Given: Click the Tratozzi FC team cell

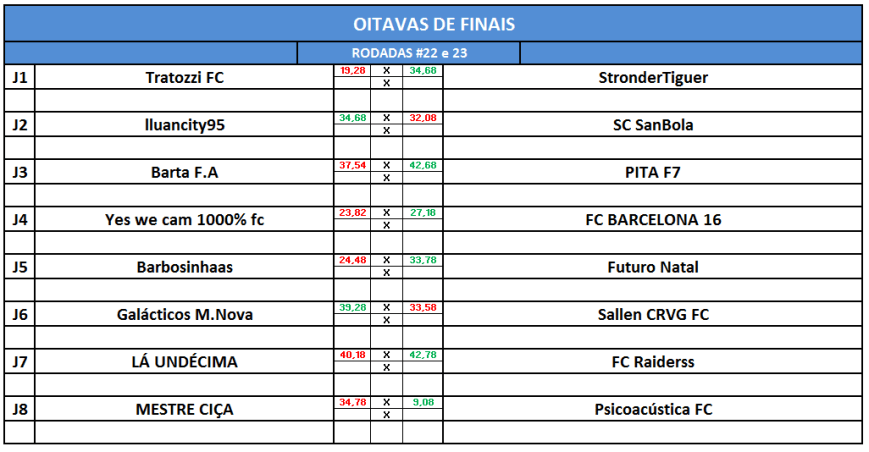Looking at the screenshot, I should point(184,77).
